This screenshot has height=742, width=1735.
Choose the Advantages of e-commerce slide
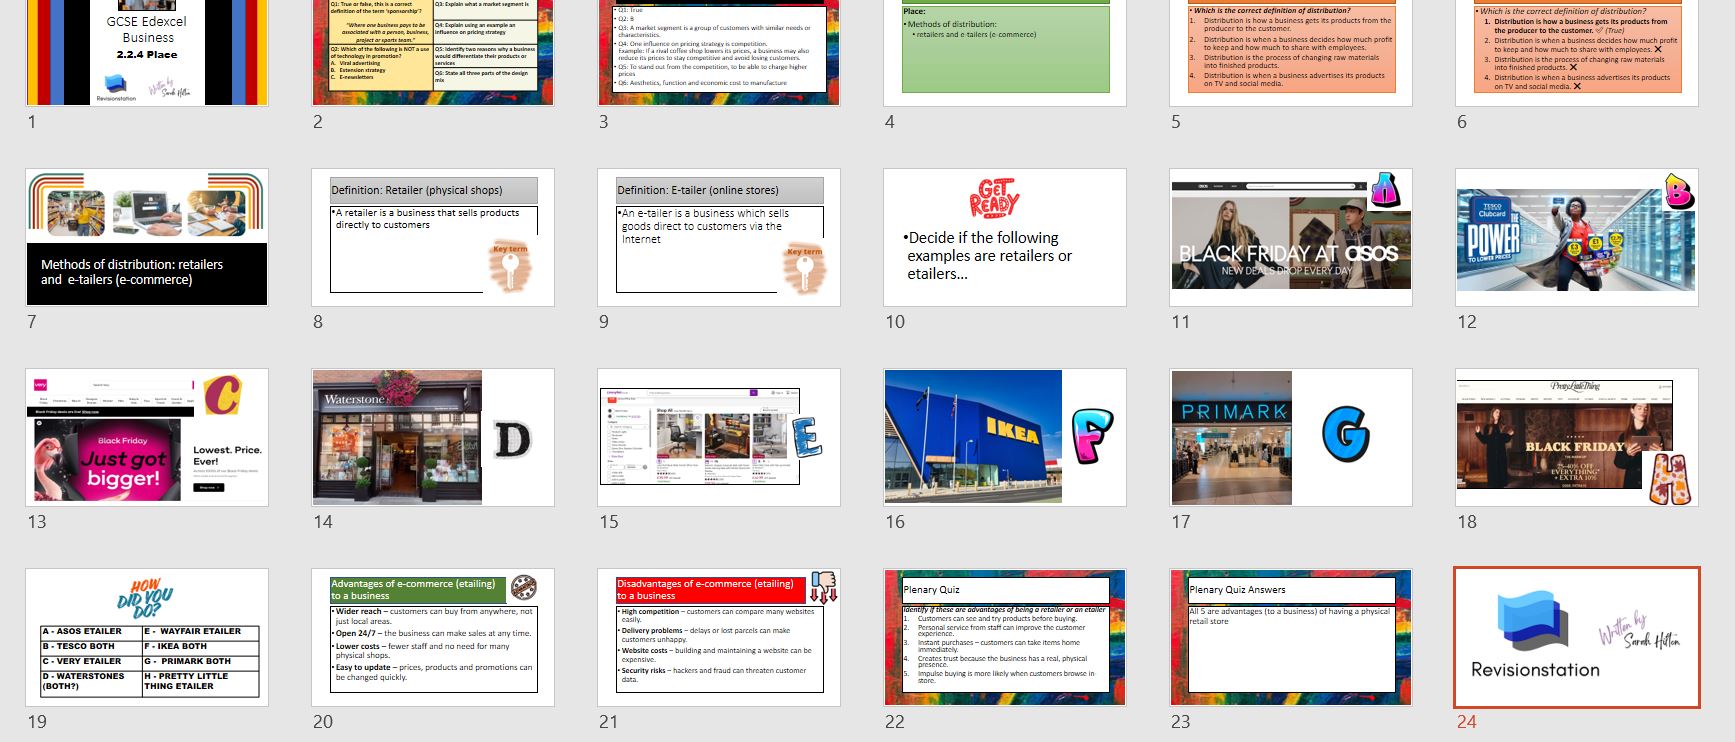(433, 637)
